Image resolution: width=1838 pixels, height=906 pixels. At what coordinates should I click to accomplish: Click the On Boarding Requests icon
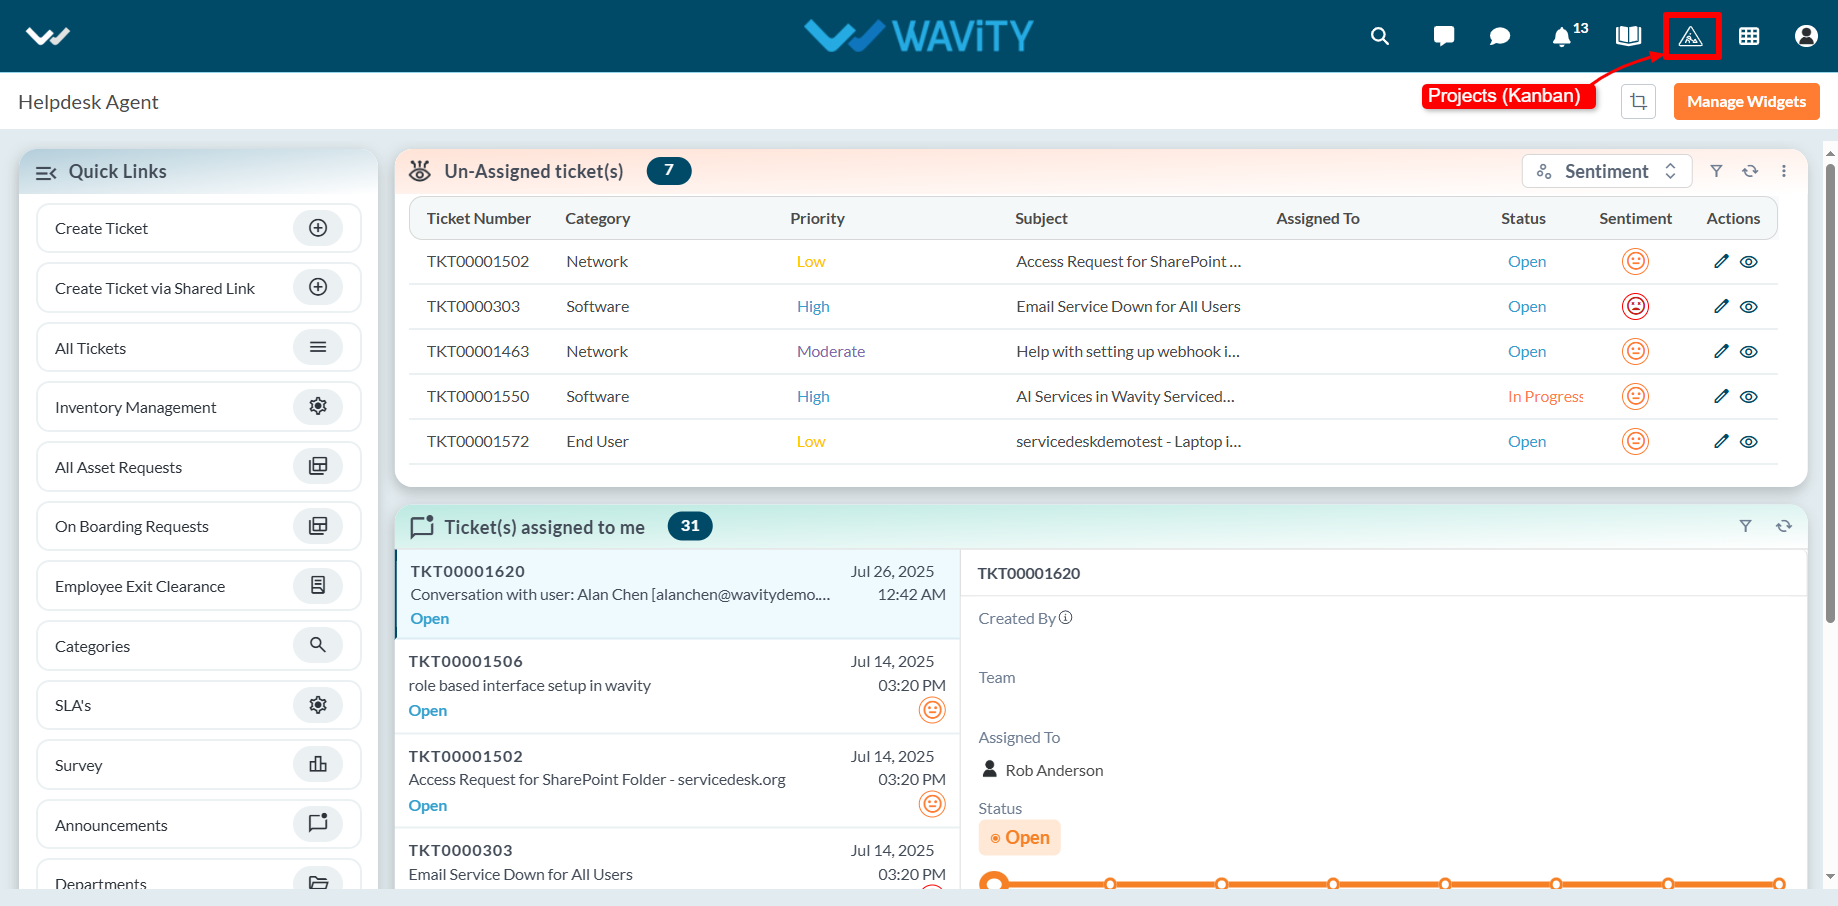(318, 526)
